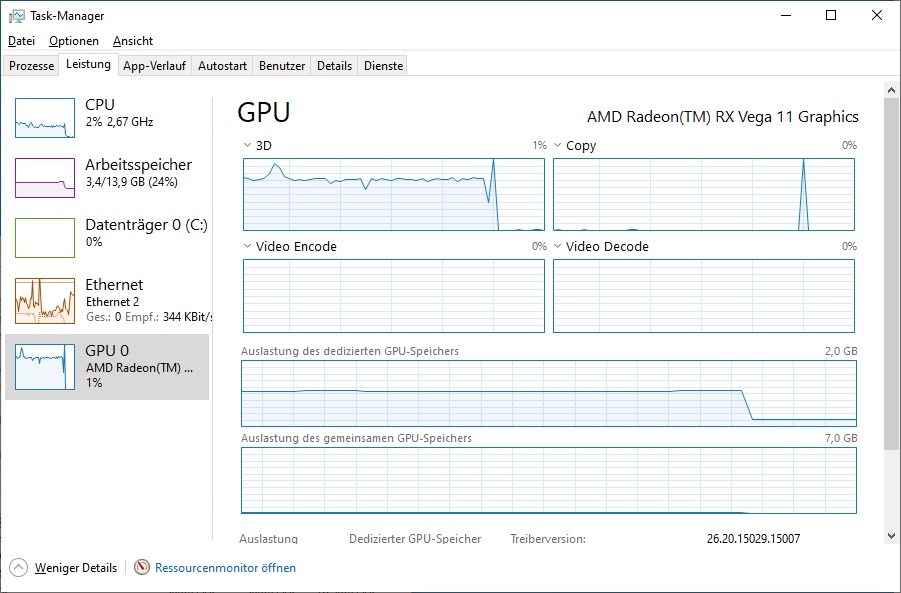Switch to the Autostart tab
The width and height of the screenshot is (901, 593).
coord(222,66)
